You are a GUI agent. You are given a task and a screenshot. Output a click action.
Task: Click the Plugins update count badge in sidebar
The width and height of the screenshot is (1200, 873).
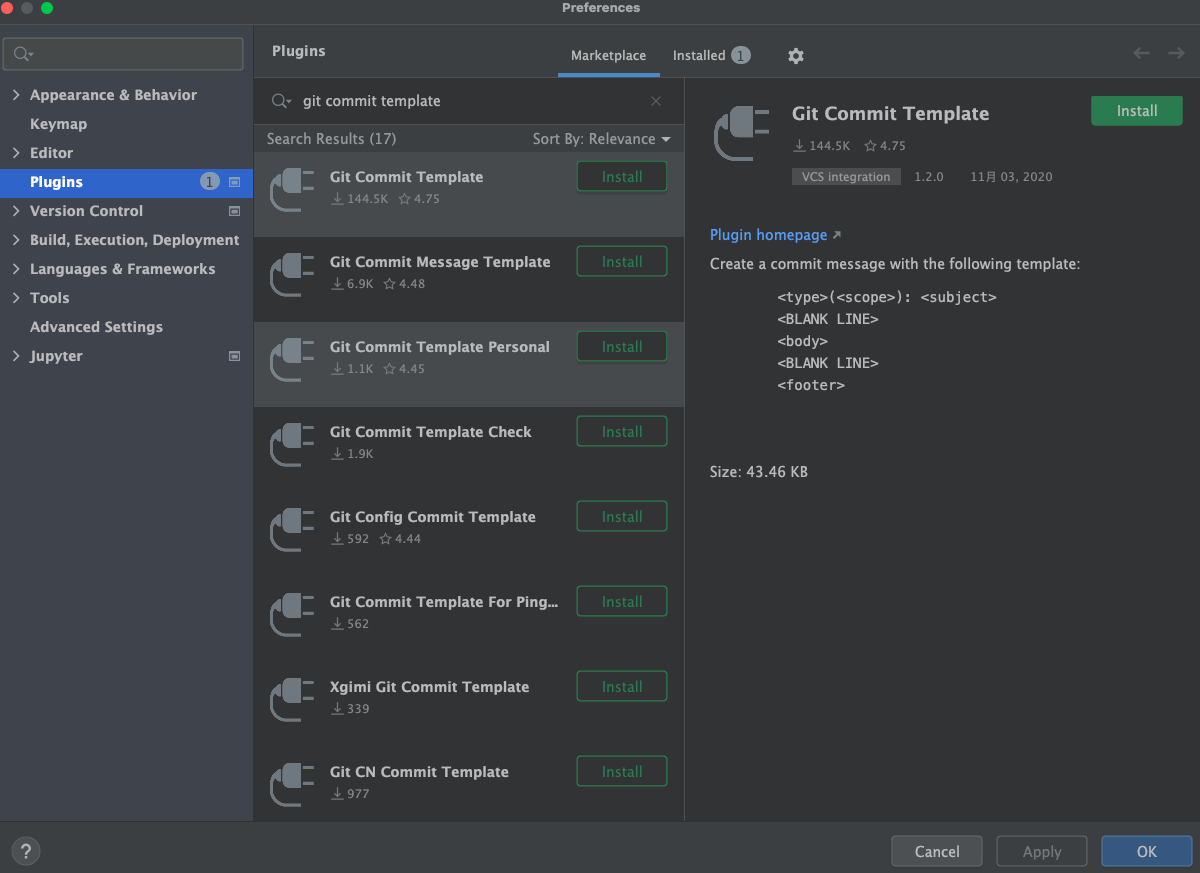click(x=209, y=182)
